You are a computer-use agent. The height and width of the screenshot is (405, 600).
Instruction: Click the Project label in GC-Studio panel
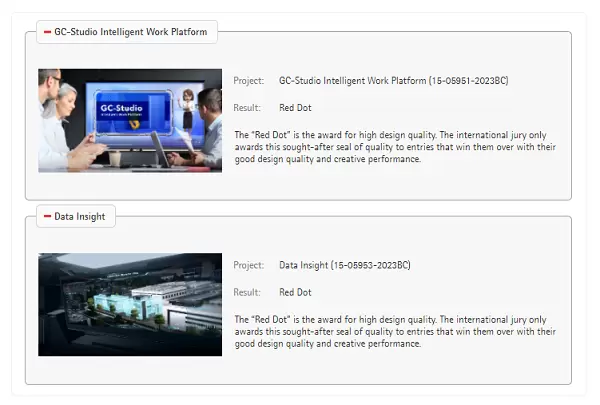248,81
